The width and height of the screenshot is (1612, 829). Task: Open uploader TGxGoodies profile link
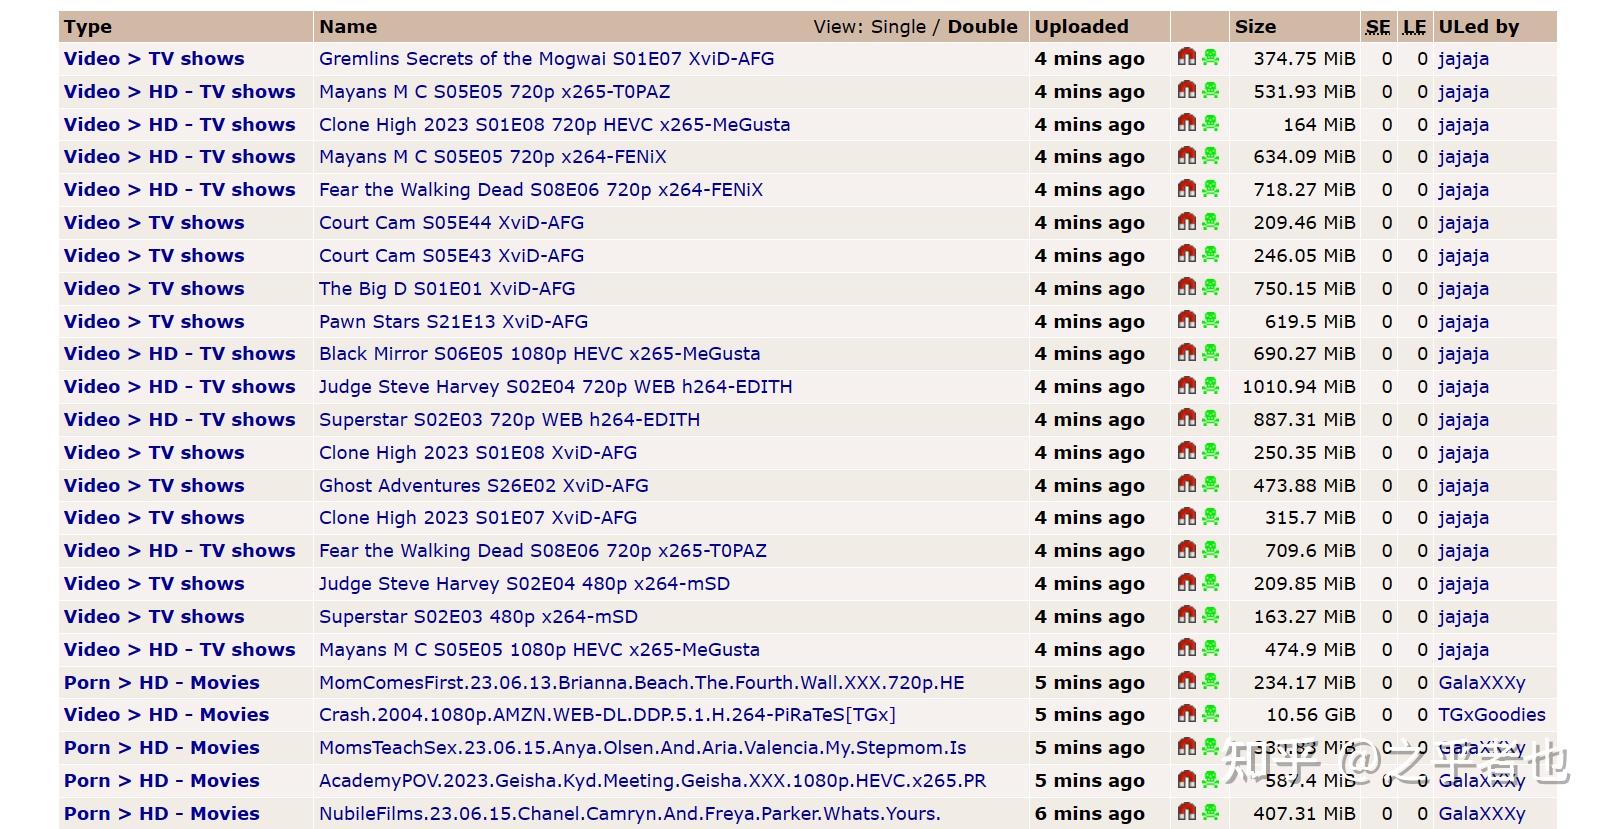(1491, 715)
